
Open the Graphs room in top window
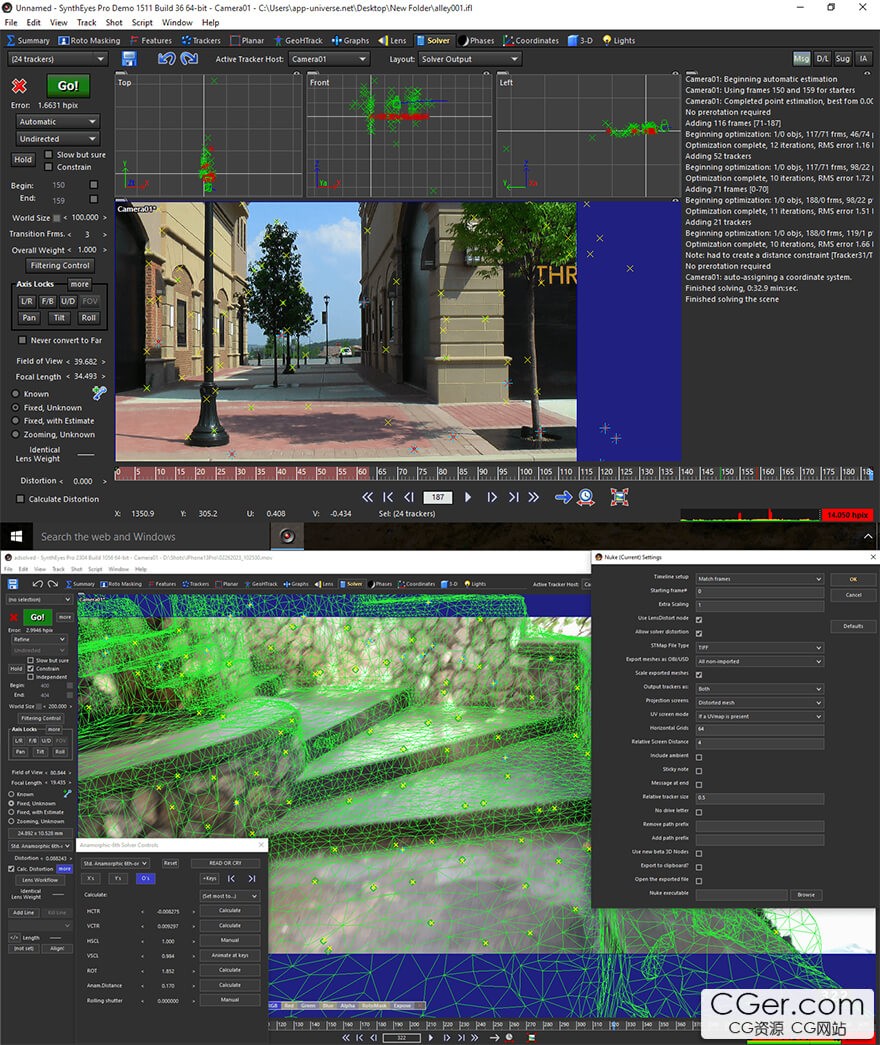coord(351,41)
